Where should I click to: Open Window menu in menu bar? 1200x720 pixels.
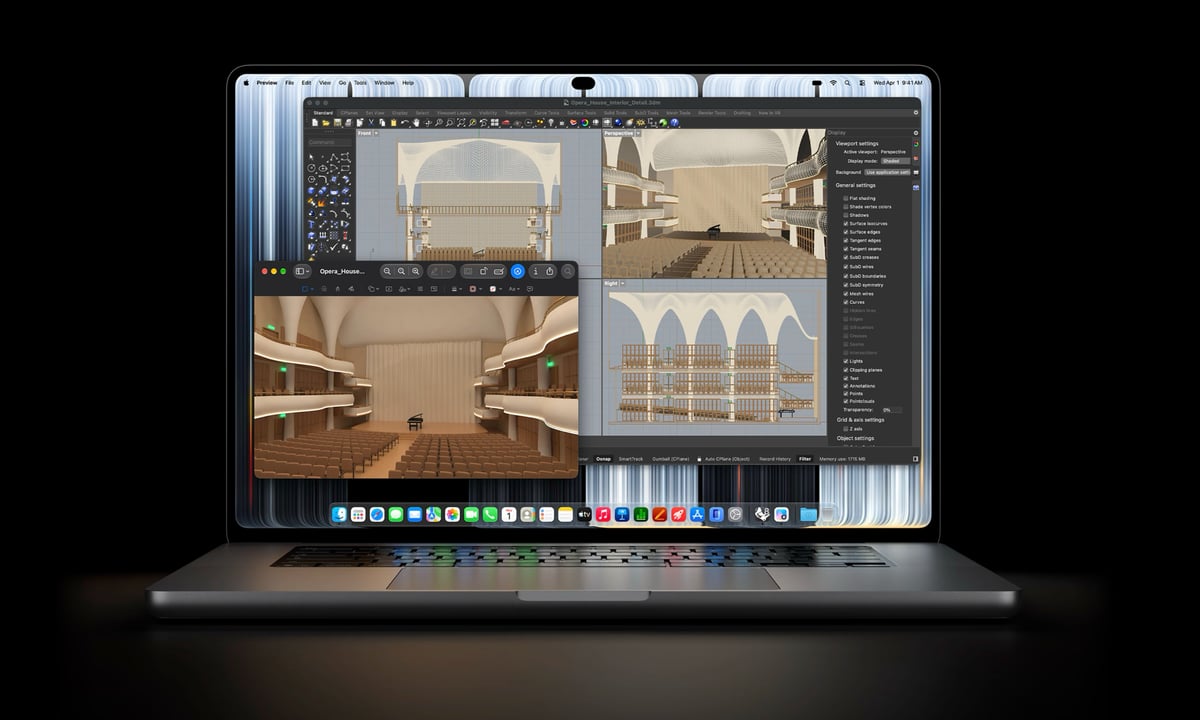[384, 82]
